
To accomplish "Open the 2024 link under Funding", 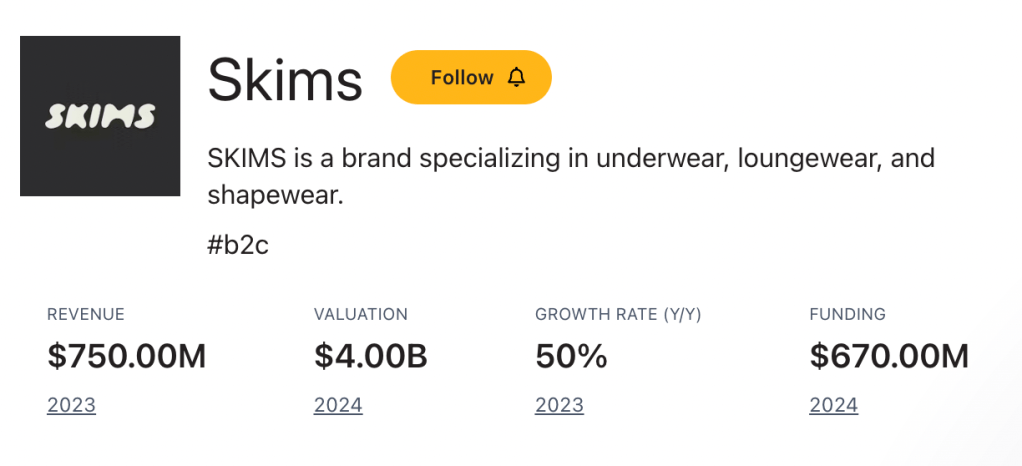I will [x=833, y=405].
